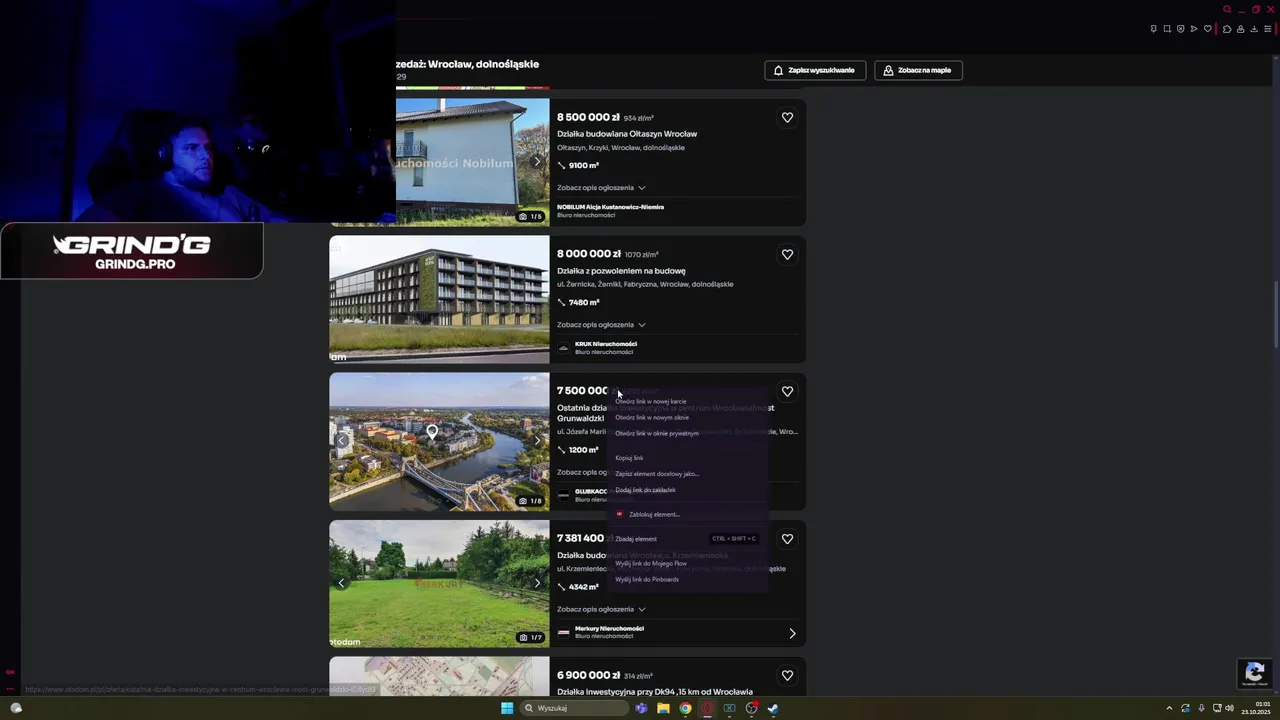Select 'Zapisz element docelowy jako...'
The width and height of the screenshot is (1280, 720).
[x=657, y=474]
